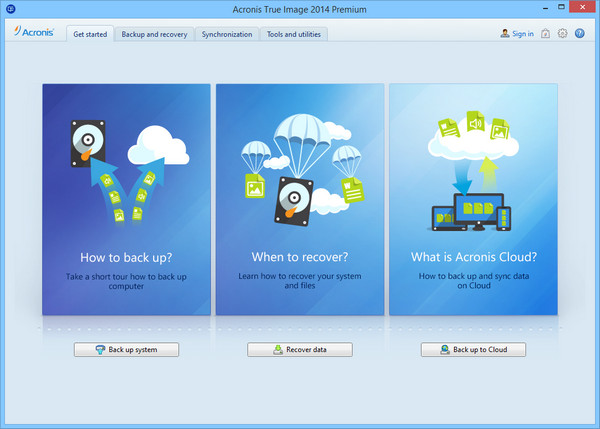
Task: Go to the Synchronization tab
Action: [x=227, y=34]
